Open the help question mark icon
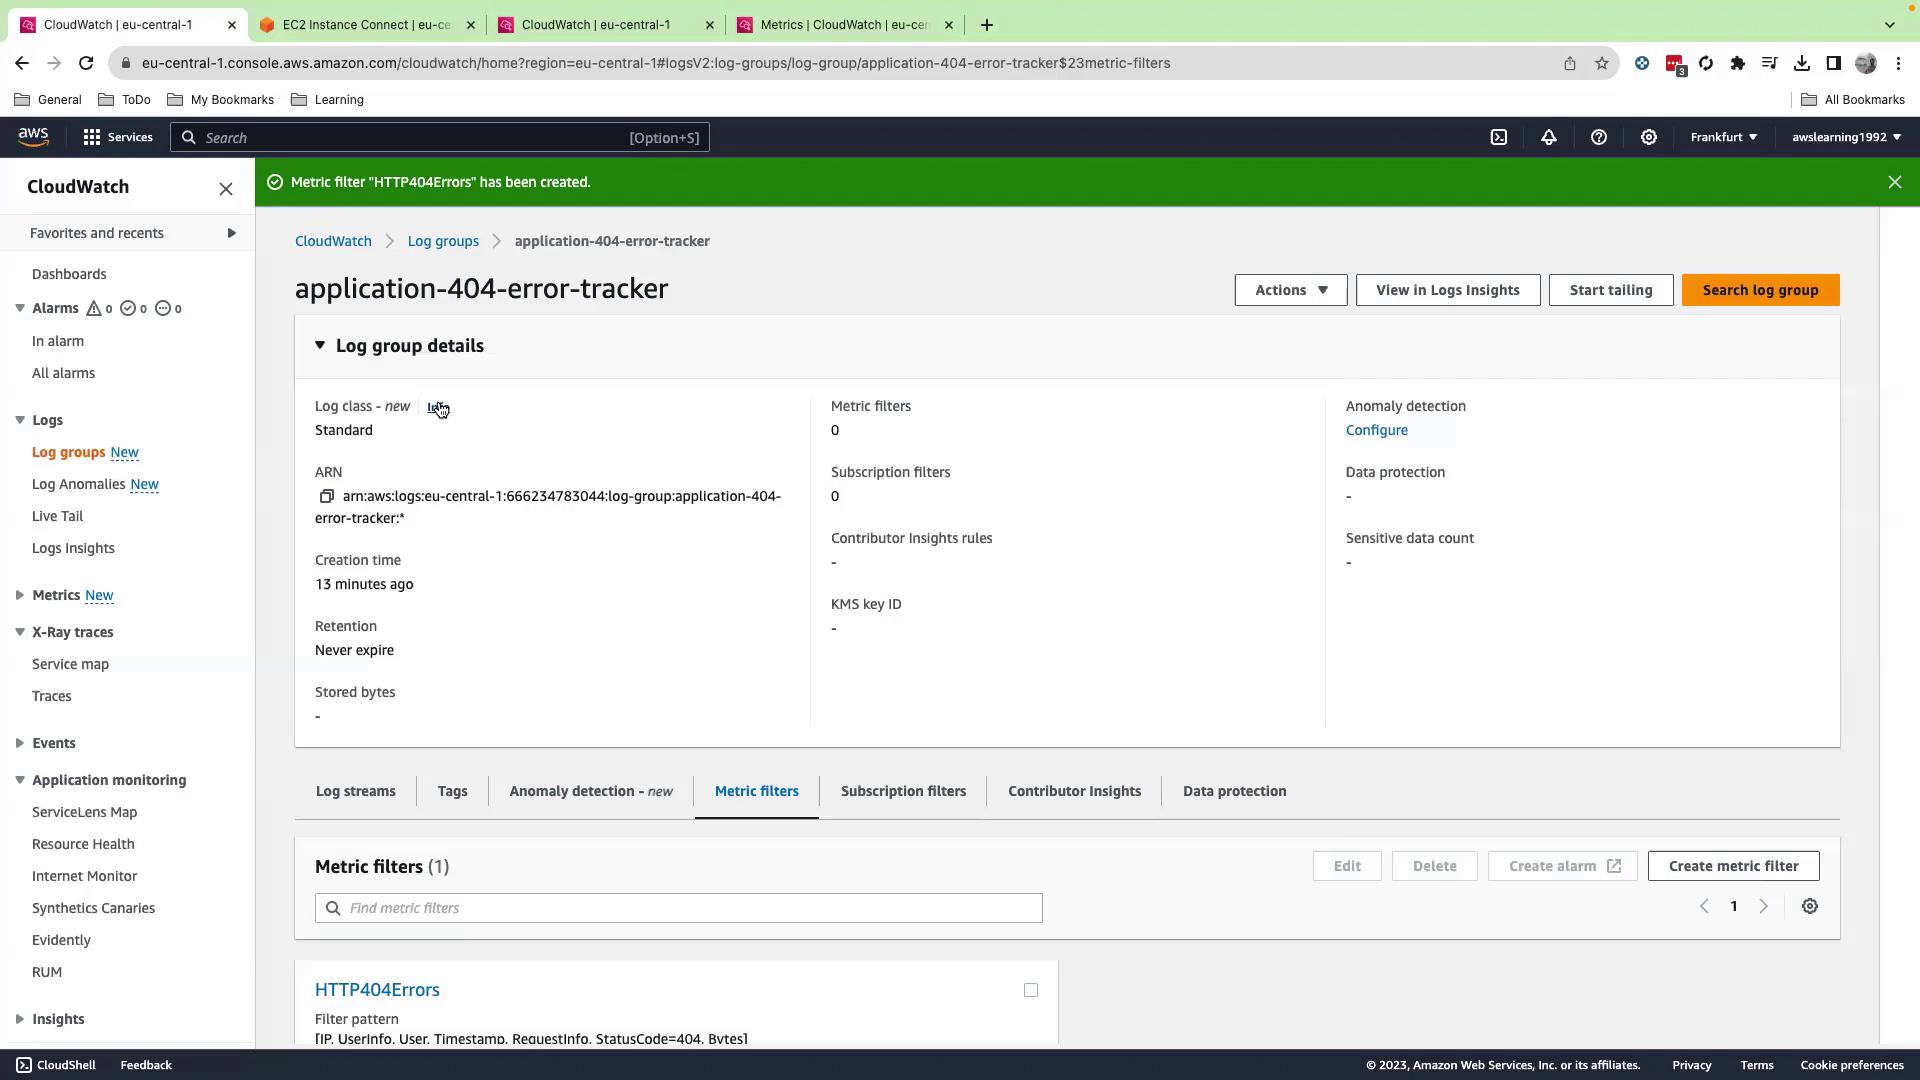 (1598, 137)
